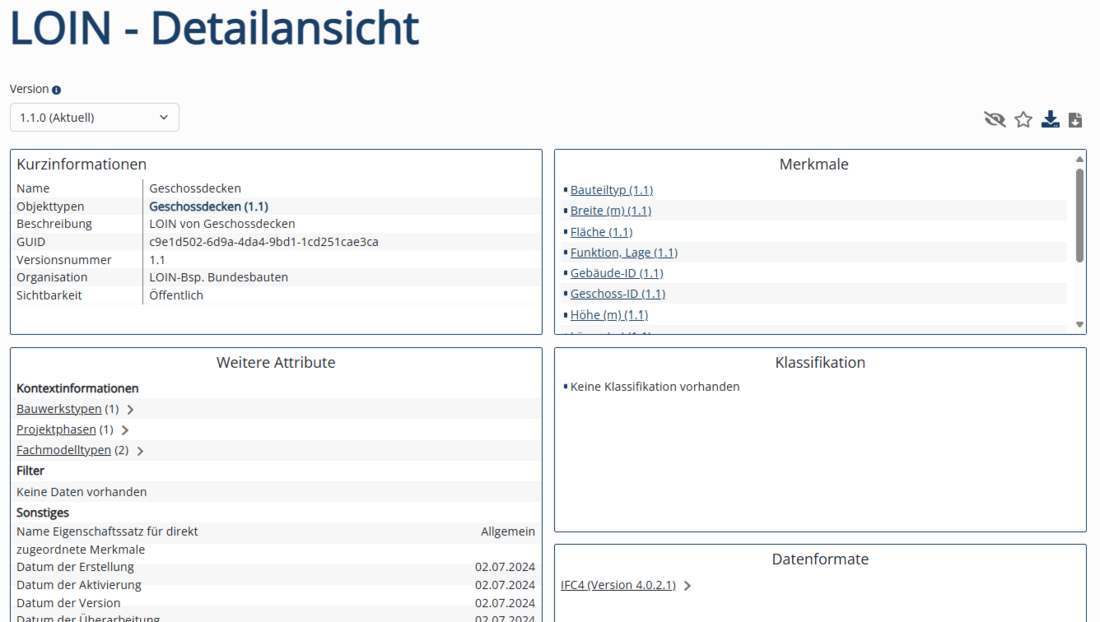
Task: Click the Versionsnummer value 1.1
Action: coord(157,259)
